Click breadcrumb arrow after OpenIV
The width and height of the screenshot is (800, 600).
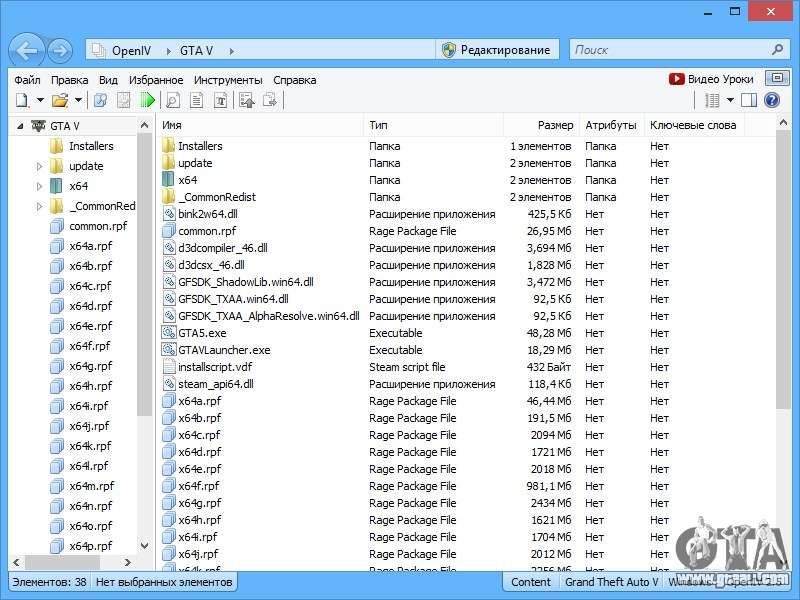pyautogui.click(x=168, y=51)
